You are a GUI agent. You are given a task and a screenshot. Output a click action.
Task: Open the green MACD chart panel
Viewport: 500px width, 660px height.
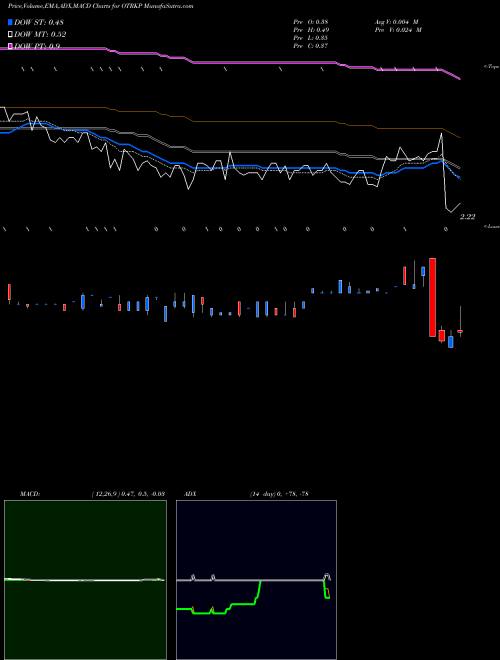coord(85,580)
